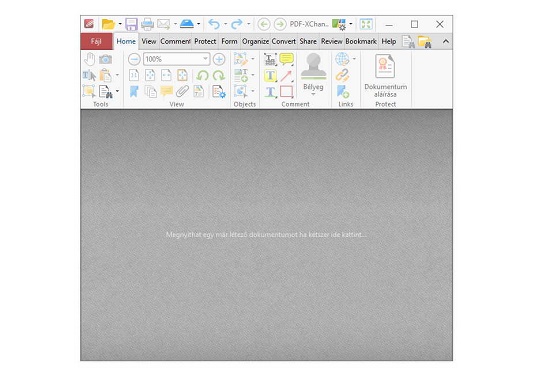Expand the Open folder dropdown arrow

coord(120,24)
